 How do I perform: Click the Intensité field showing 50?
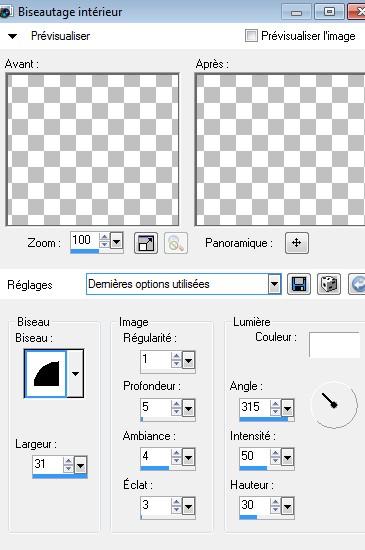tap(255, 456)
